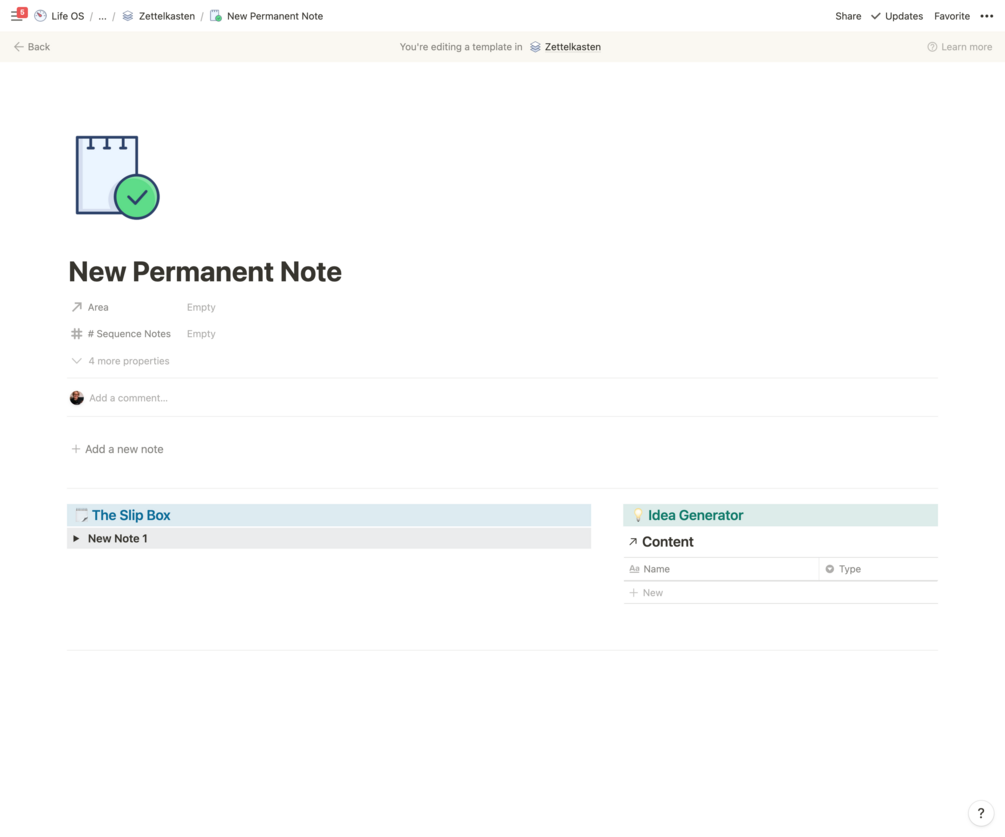Click the plus icon in Content table
Screen dimensions: 1005x837
(x=633, y=593)
